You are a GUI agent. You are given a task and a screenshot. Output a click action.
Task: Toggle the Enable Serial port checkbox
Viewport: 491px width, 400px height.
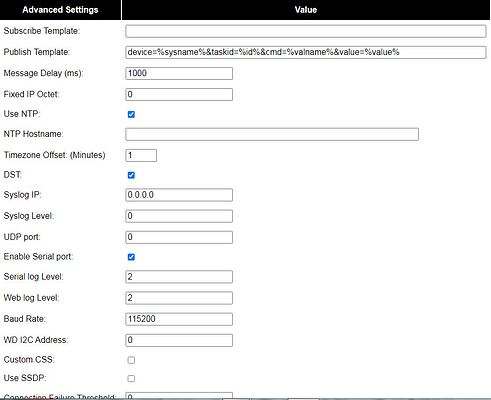(131, 257)
